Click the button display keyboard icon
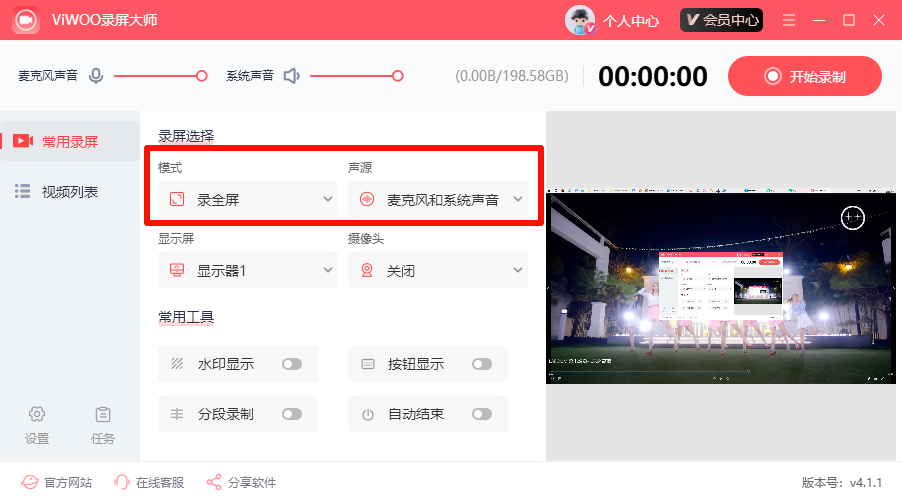902x502 pixels. point(368,364)
